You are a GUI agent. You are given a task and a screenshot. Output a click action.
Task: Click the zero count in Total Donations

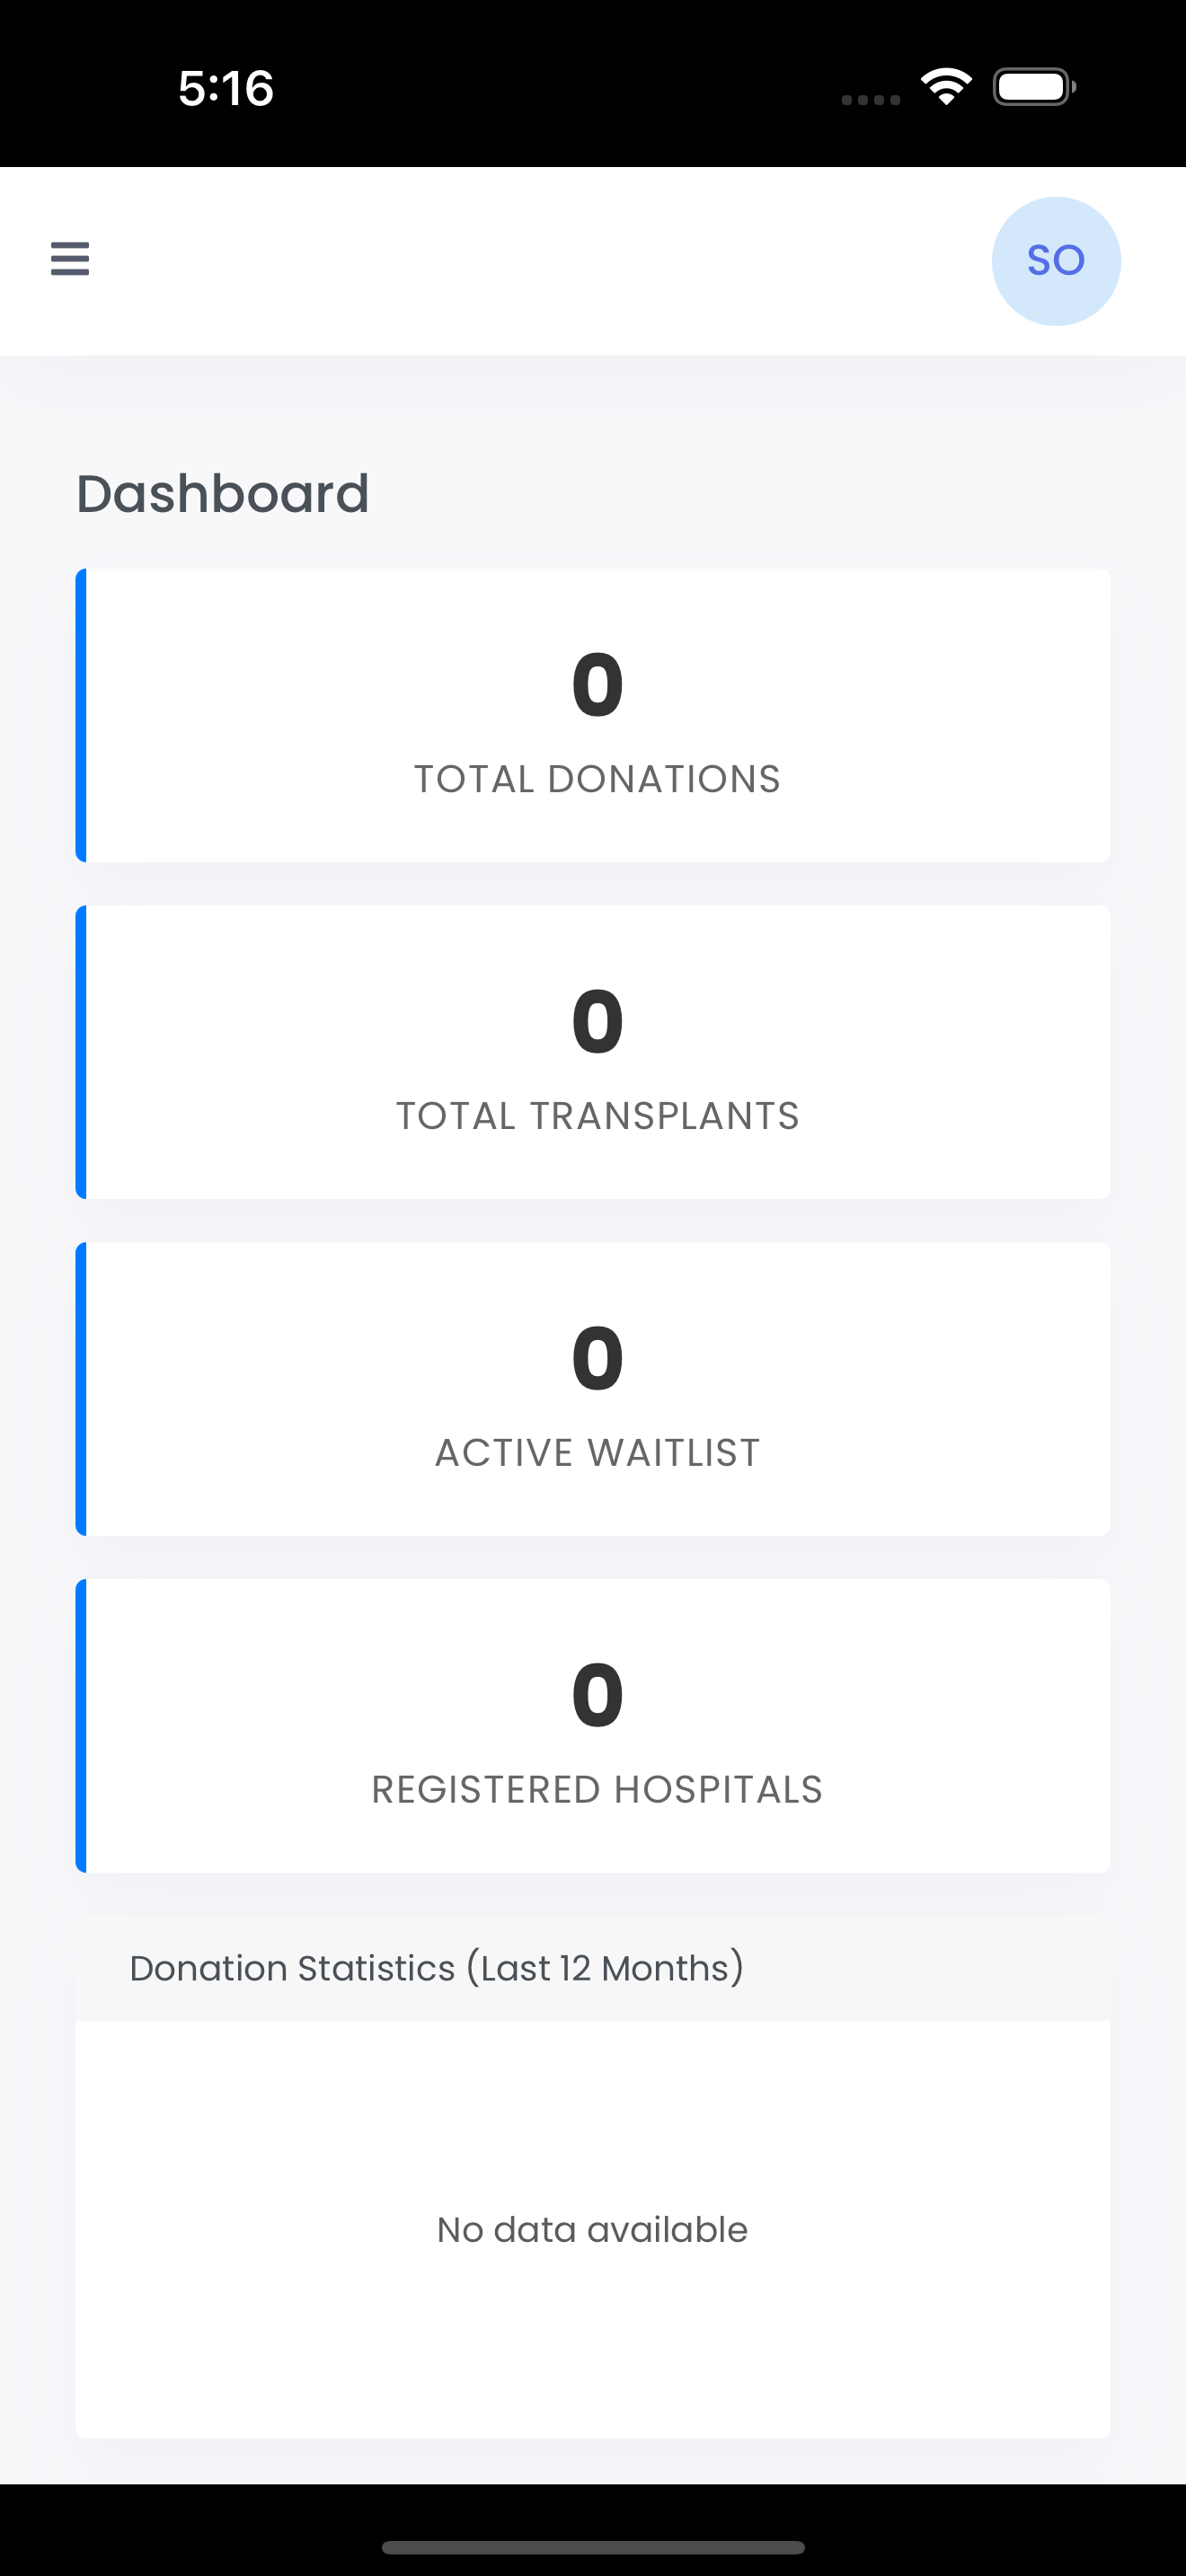597,685
